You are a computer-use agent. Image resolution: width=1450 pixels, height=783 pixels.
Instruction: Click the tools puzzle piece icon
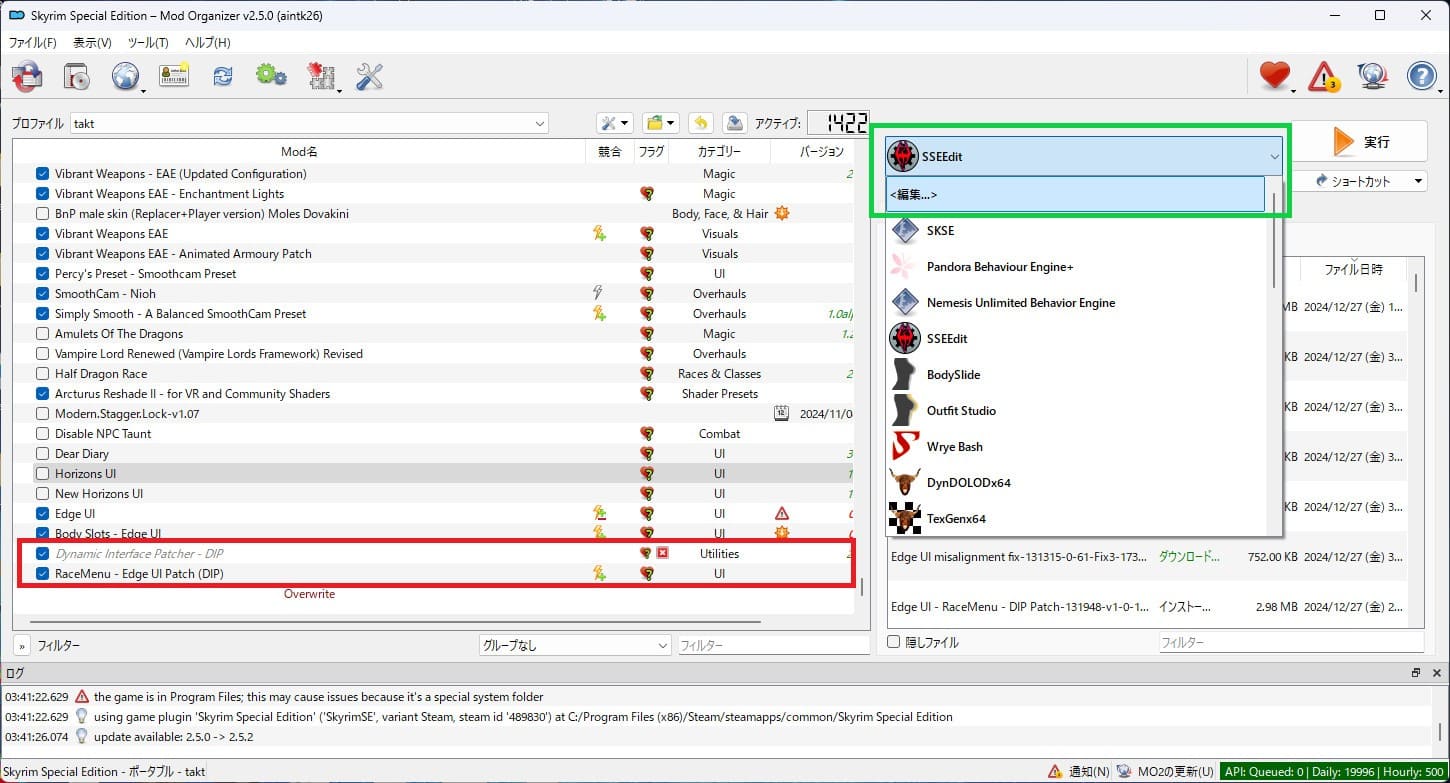[x=320, y=76]
